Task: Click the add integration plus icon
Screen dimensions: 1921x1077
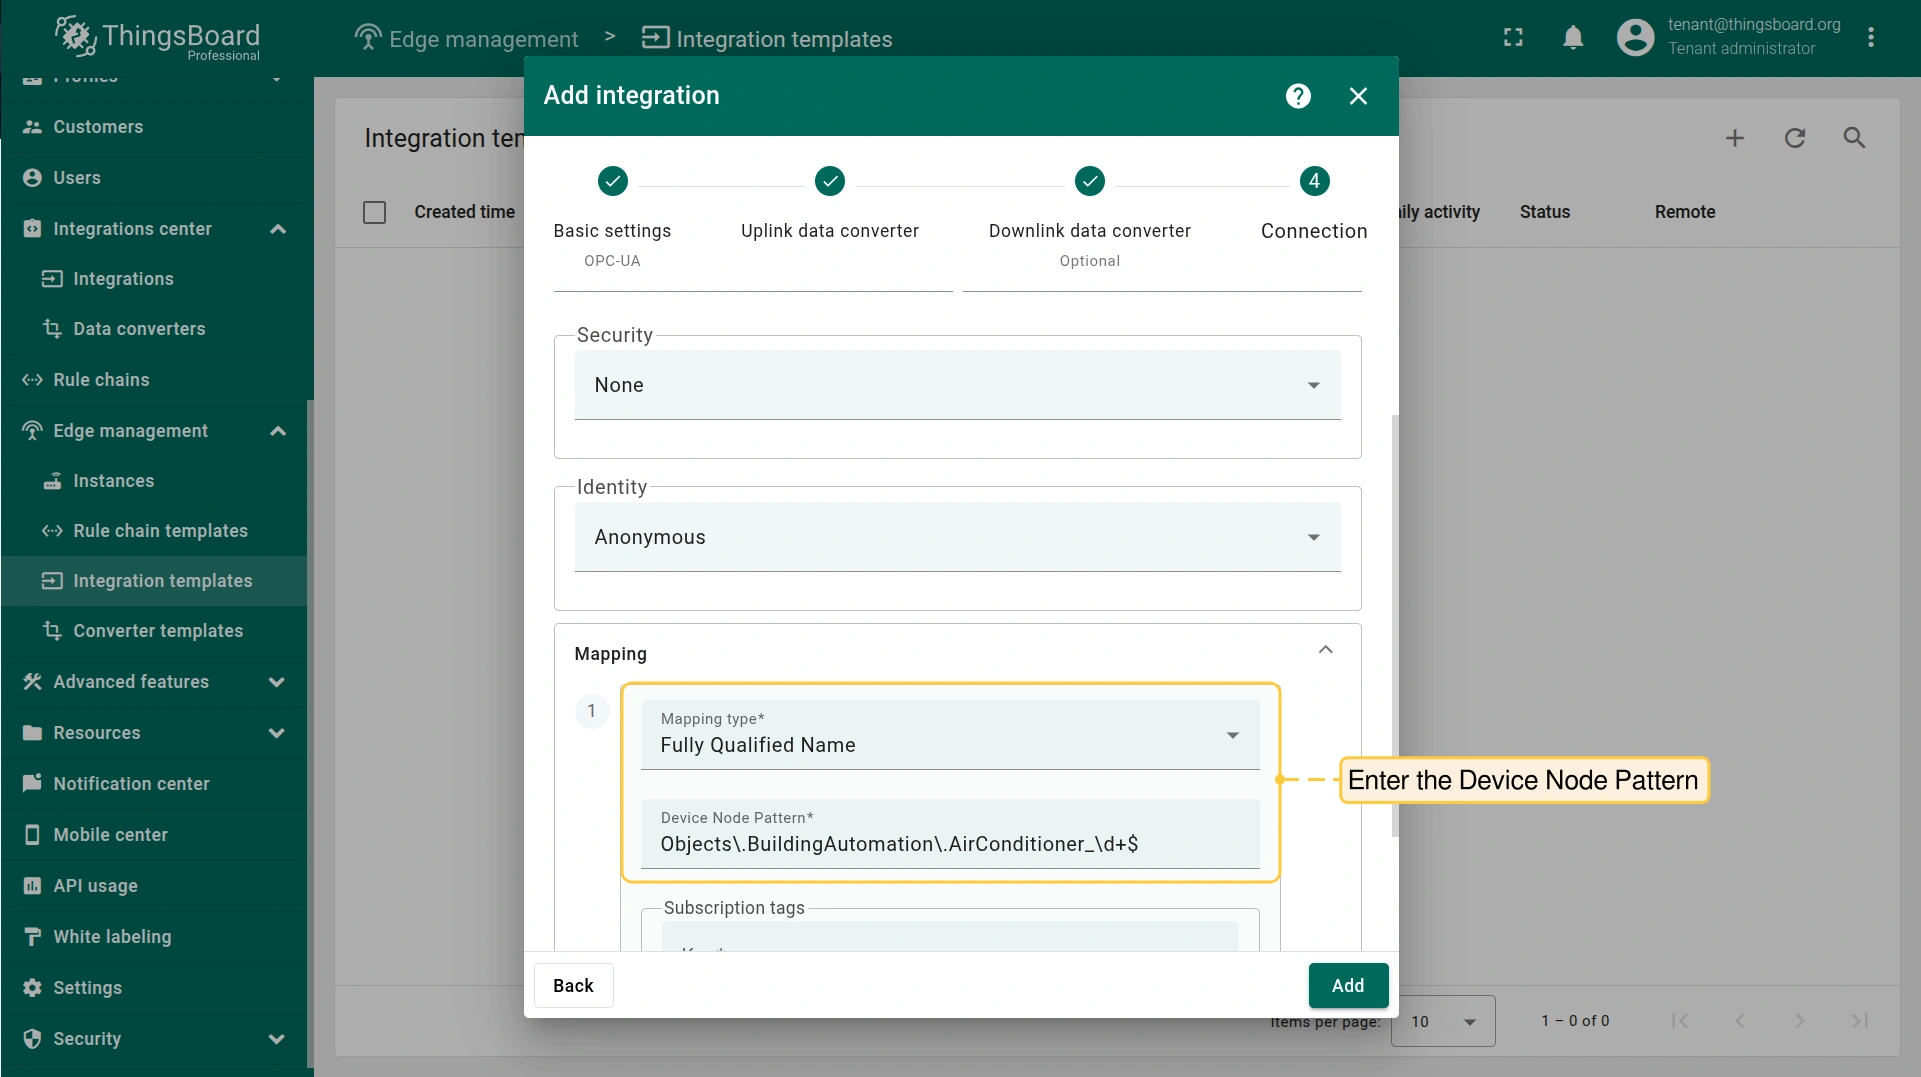Action: (1735, 138)
